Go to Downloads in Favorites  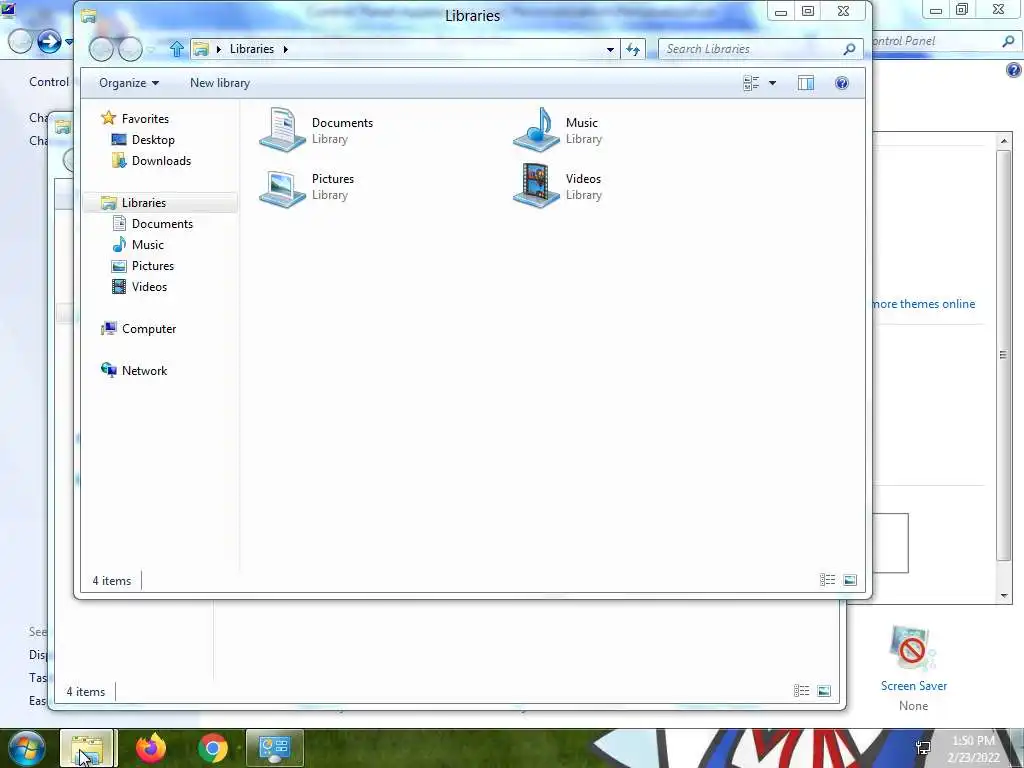[161, 161]
